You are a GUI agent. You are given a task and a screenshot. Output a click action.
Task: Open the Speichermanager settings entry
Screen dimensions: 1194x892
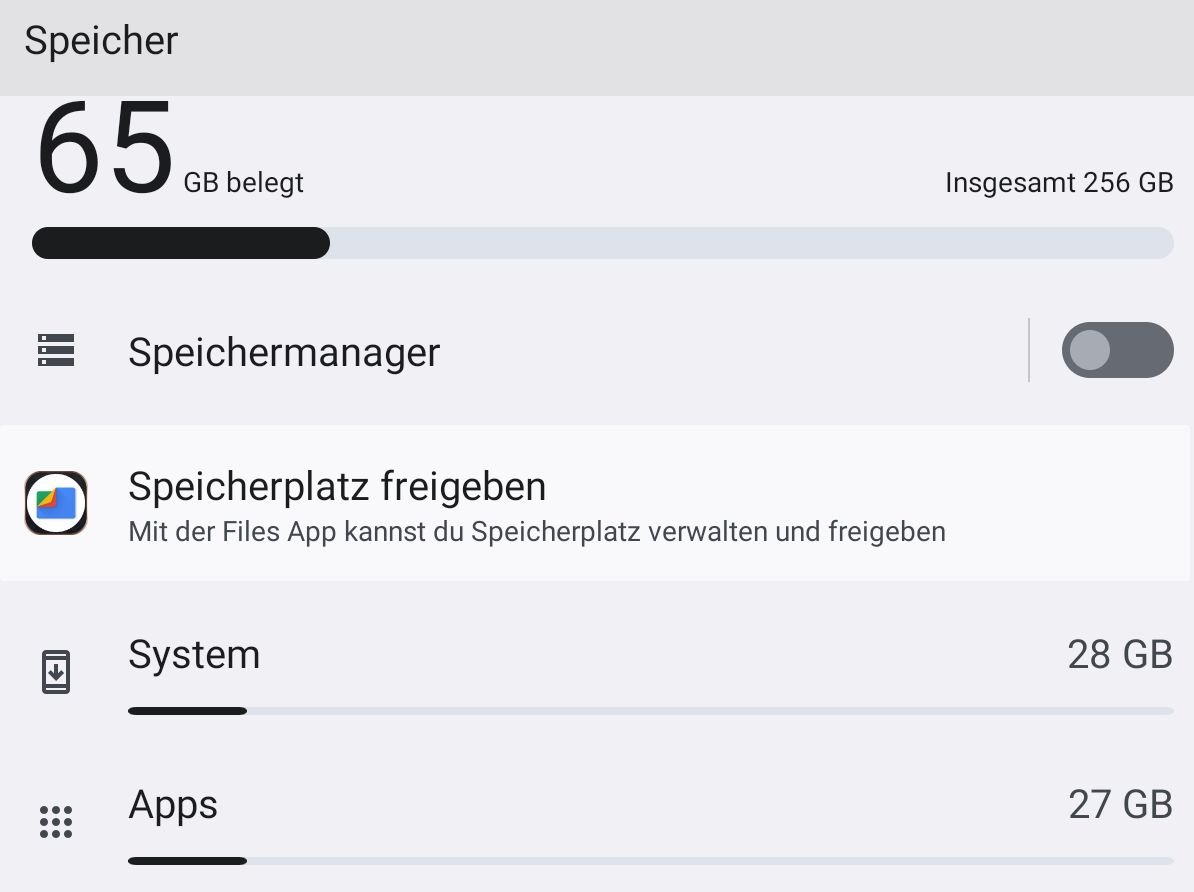[514, 350]
